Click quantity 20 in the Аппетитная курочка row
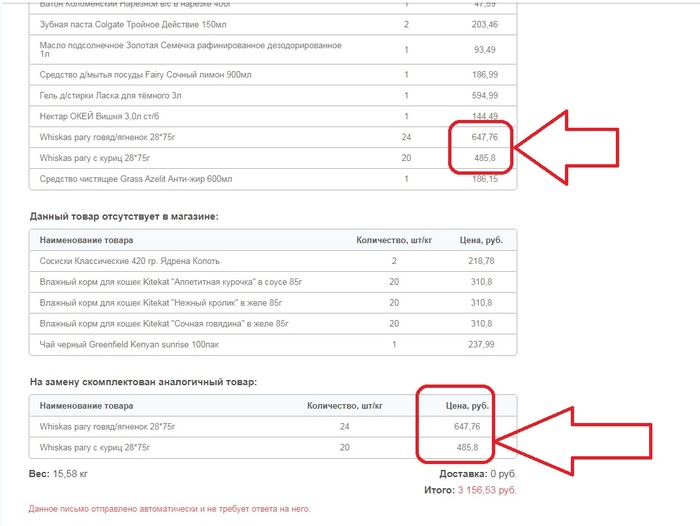The image size is (700, 526). (394, 282)
